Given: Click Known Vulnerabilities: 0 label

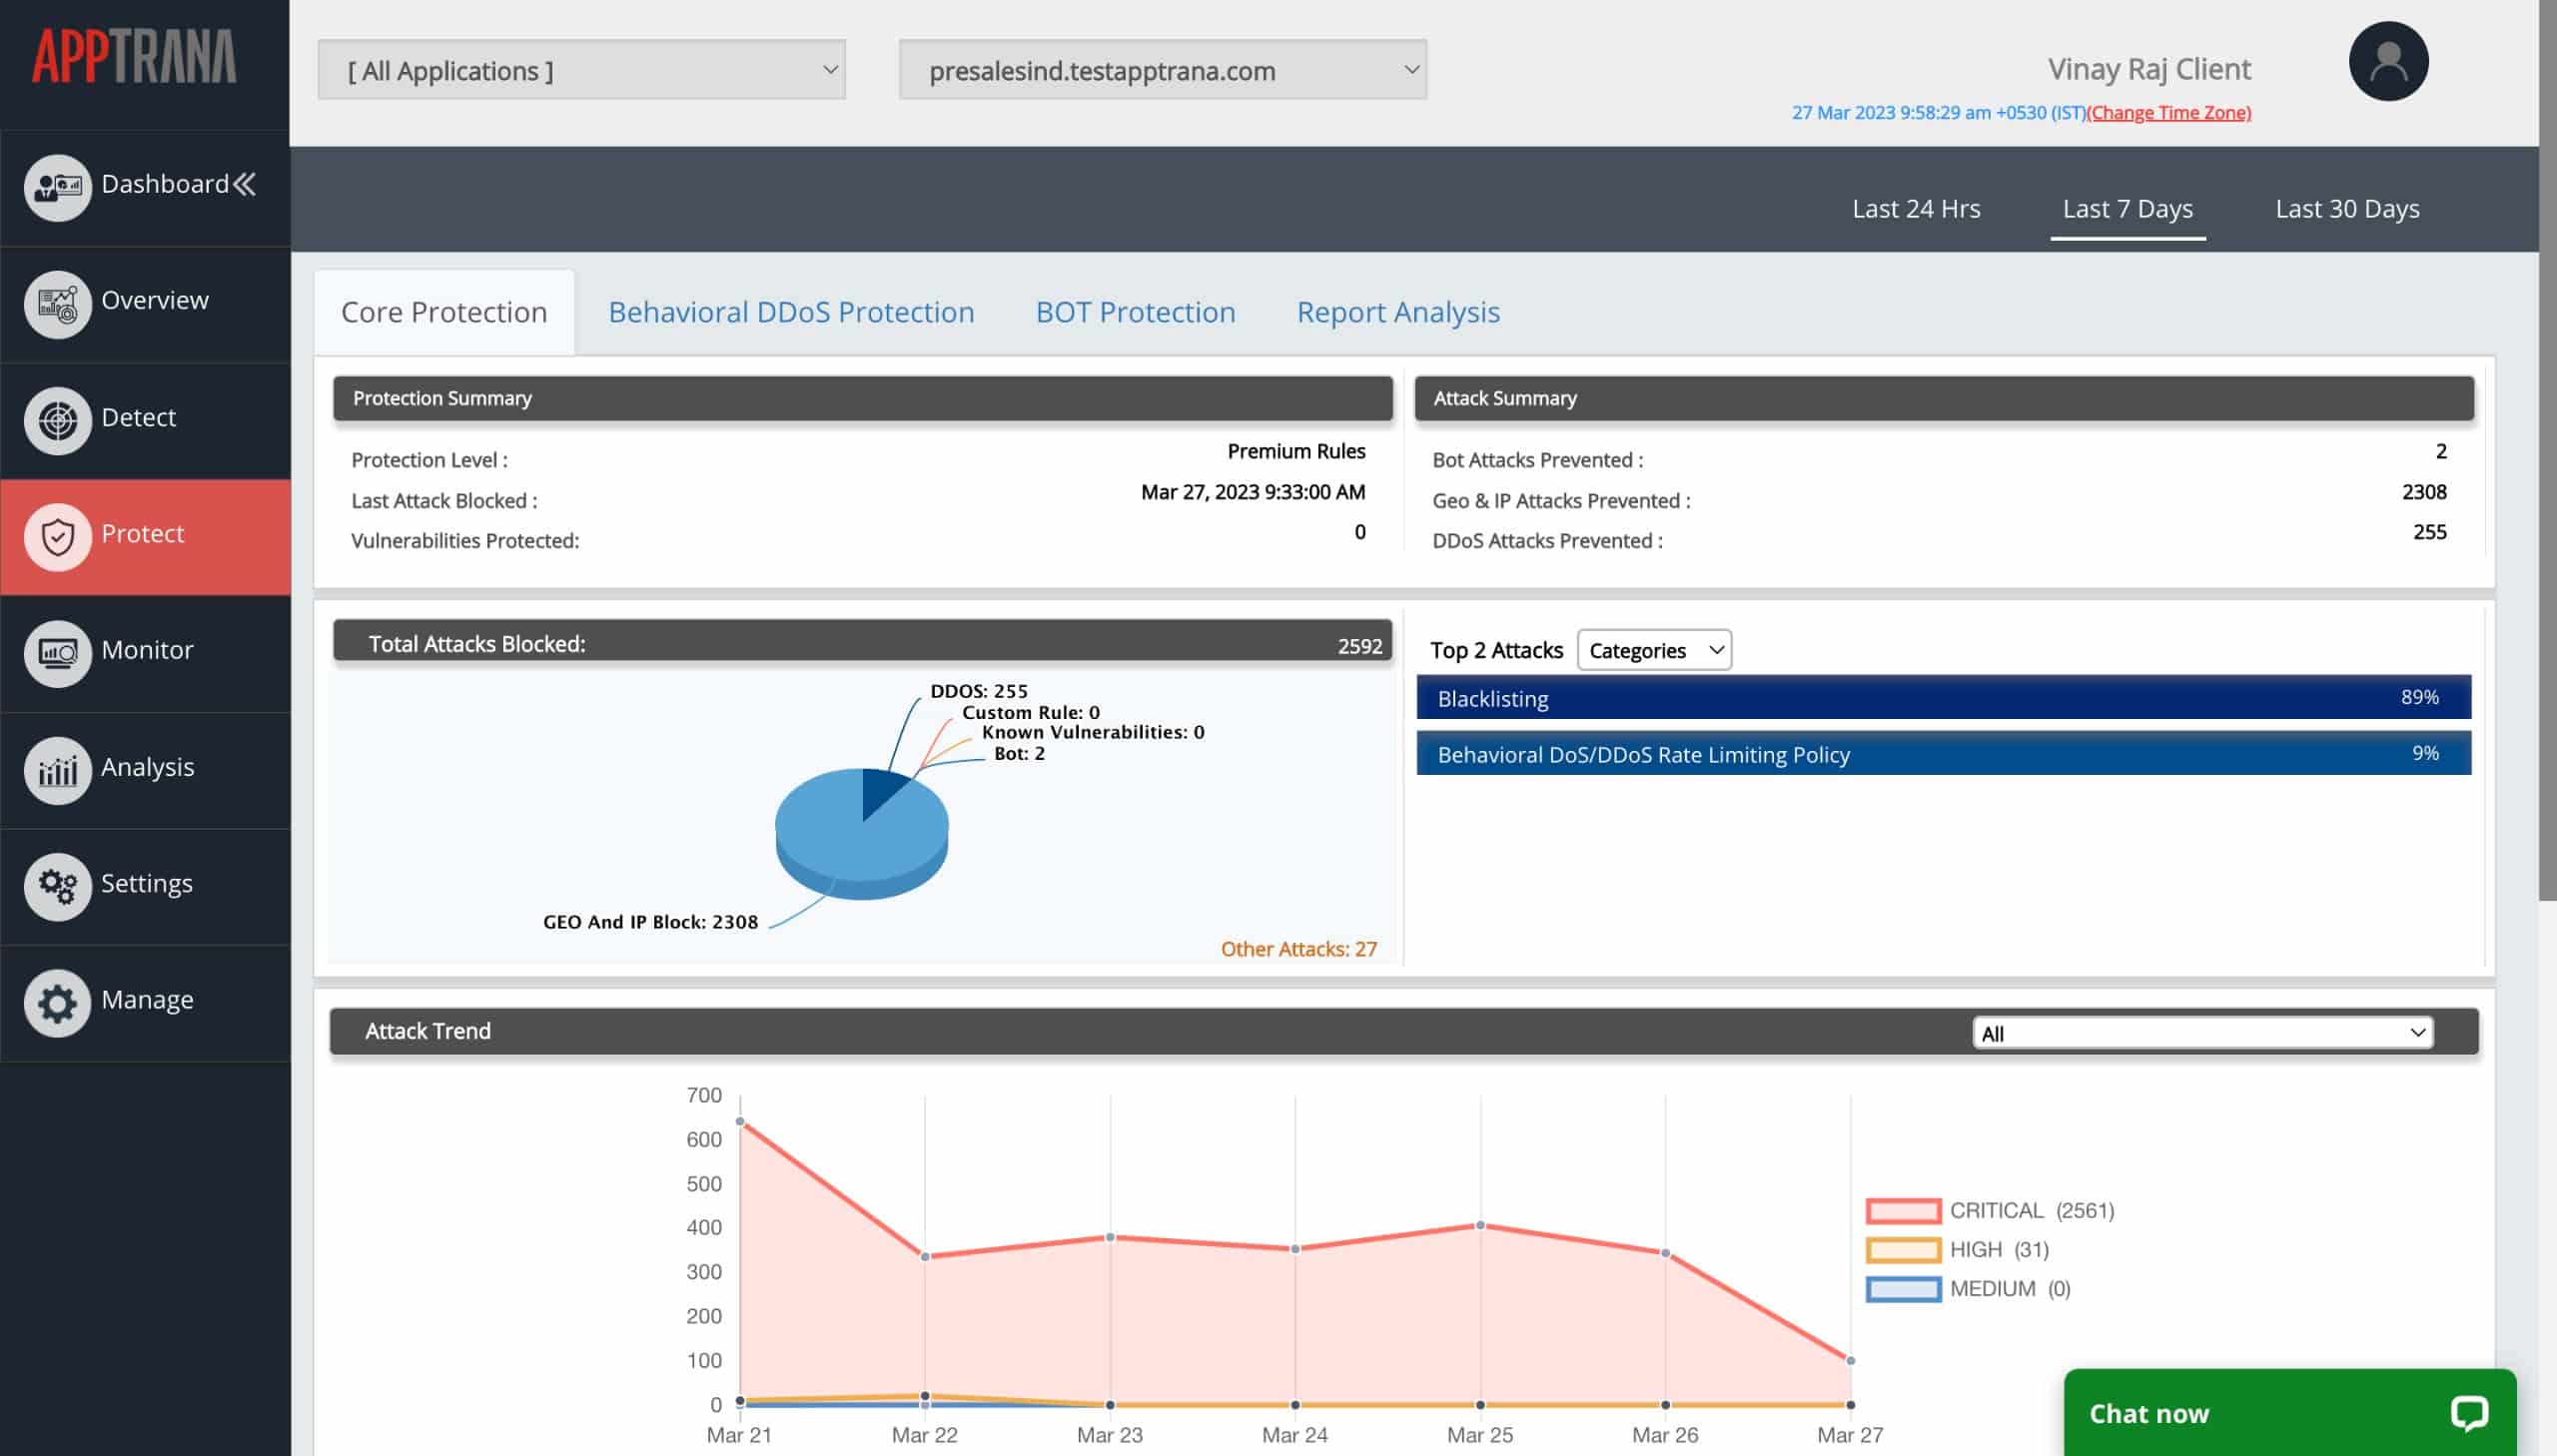Looking at the screenshot, I should pos(1092,732).
